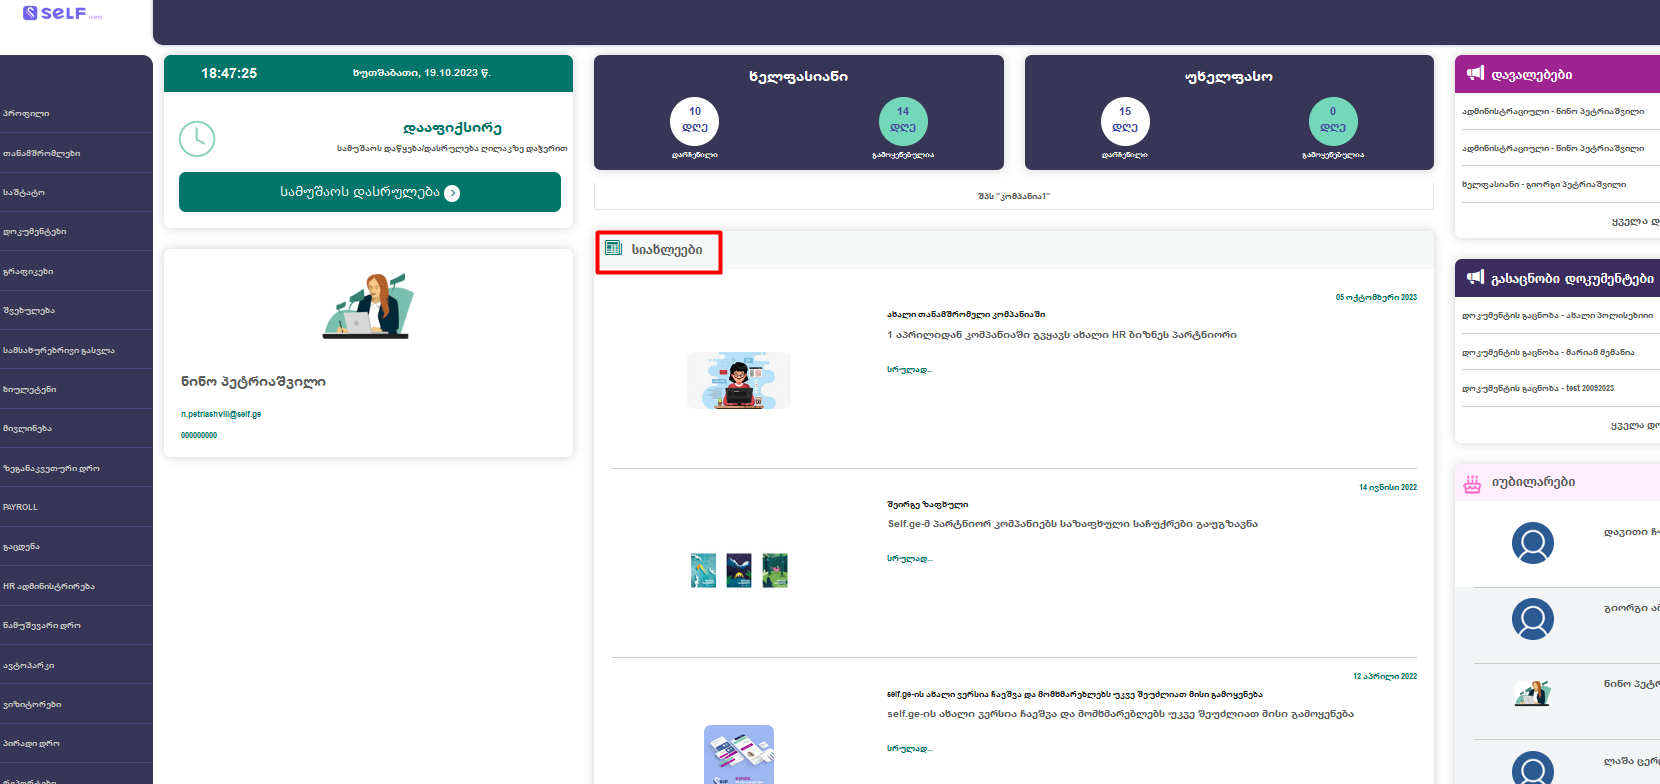Image resolution: width=1660 pixels, height=784 pixels.
Task: Open ყველა link under გასაცნობი დოკუმენტები list
Action: (x=1635, y=425)
